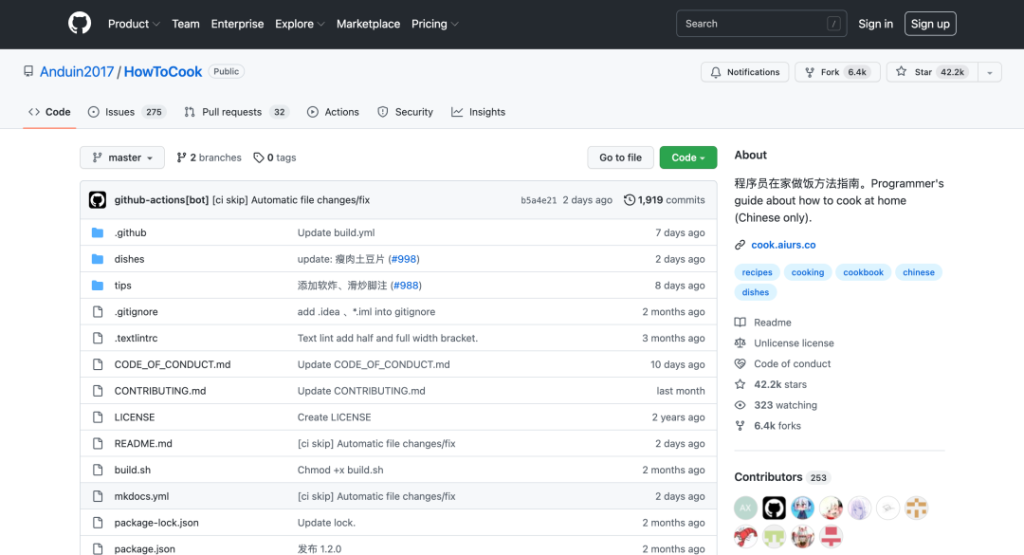Image resolution: width=1024 pixels, height=555 pixels.
Task: Click the GitHub logo in header
Action: point(79,24)
